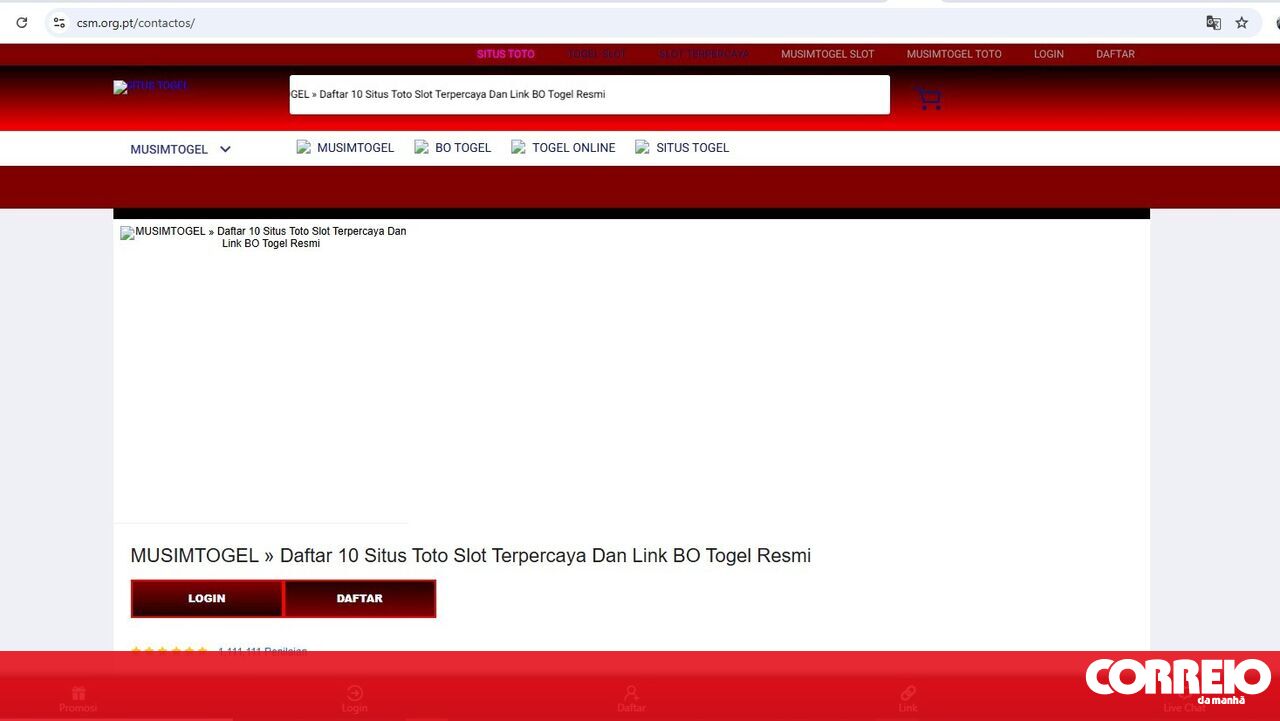Screen dimensions: 1280x721
Task: Go to MUSIMTOGEL TOTO in top menu
Action: pos(953,54)
